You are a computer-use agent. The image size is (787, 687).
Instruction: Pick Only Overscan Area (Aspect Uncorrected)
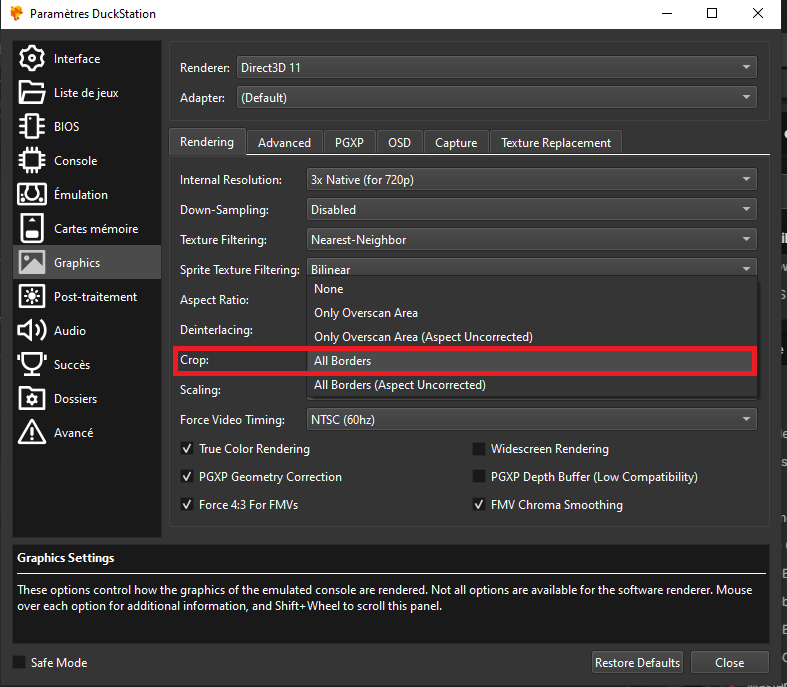coord(532,337)
